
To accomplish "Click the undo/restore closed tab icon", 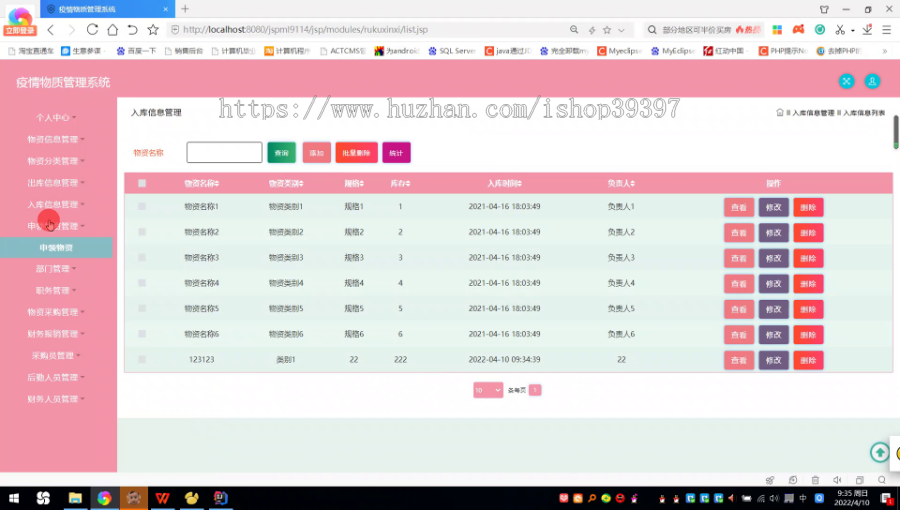I will [133, 30].
